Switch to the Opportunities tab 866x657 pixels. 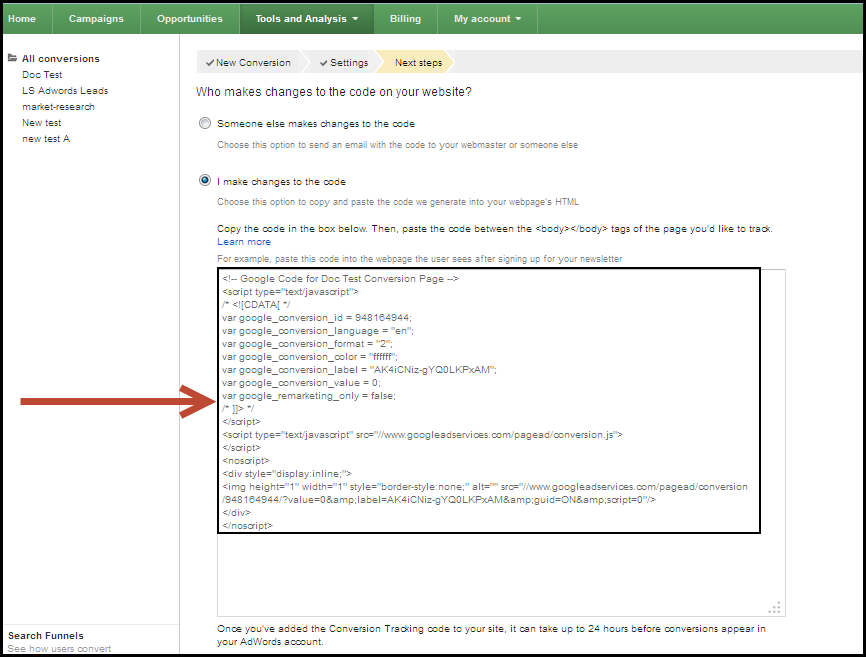click(x=190, y=19)
